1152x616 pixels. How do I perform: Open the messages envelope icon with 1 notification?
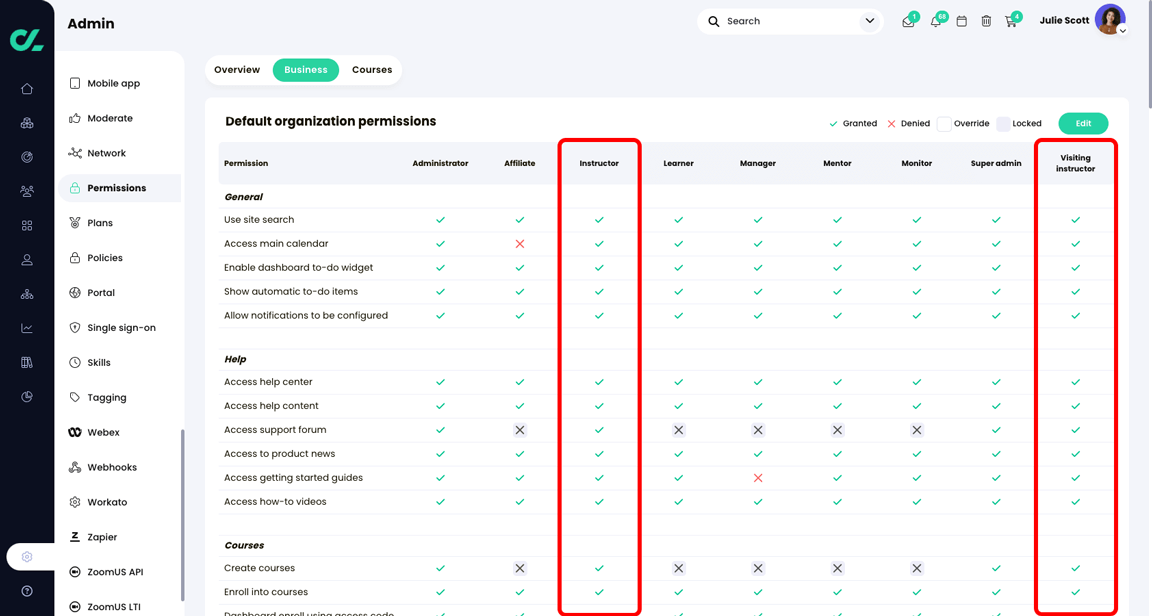point(909,19)
